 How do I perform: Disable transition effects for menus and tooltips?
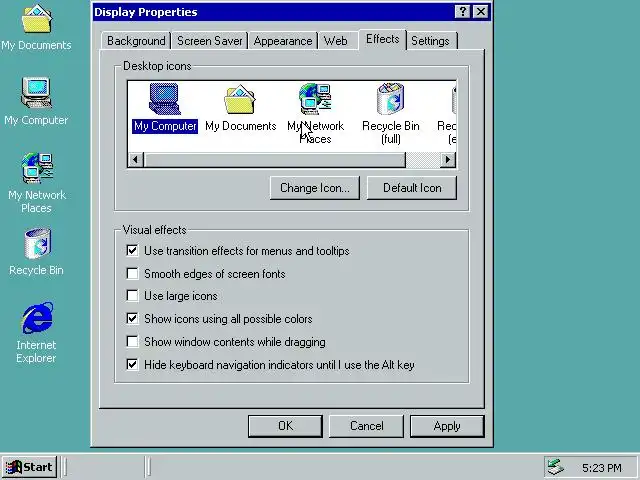pos(132,250)
